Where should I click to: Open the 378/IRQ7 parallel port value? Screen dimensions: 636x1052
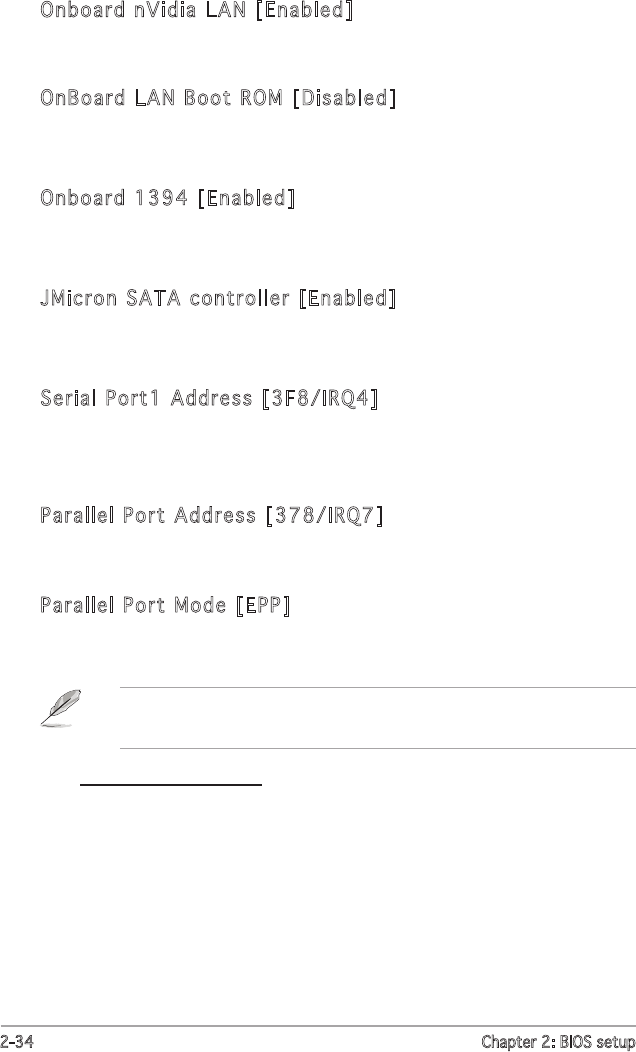tap(325, 516)
